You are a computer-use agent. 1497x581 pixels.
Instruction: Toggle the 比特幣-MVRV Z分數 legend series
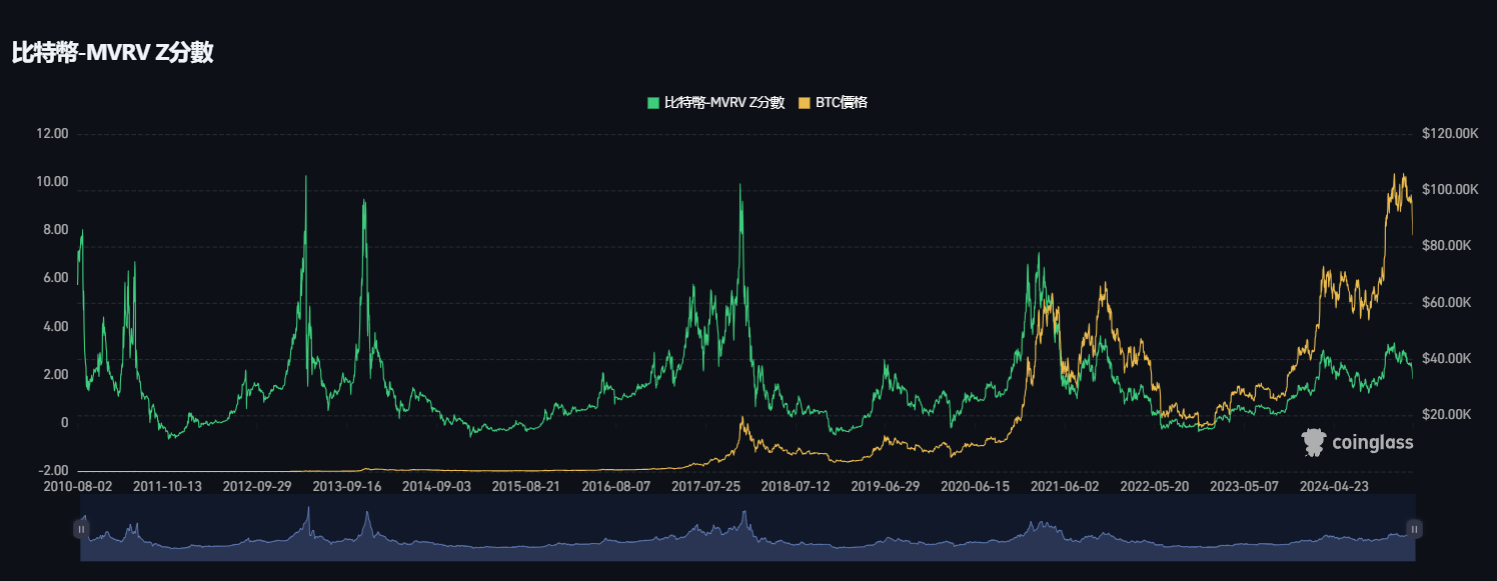click(724, 102)
